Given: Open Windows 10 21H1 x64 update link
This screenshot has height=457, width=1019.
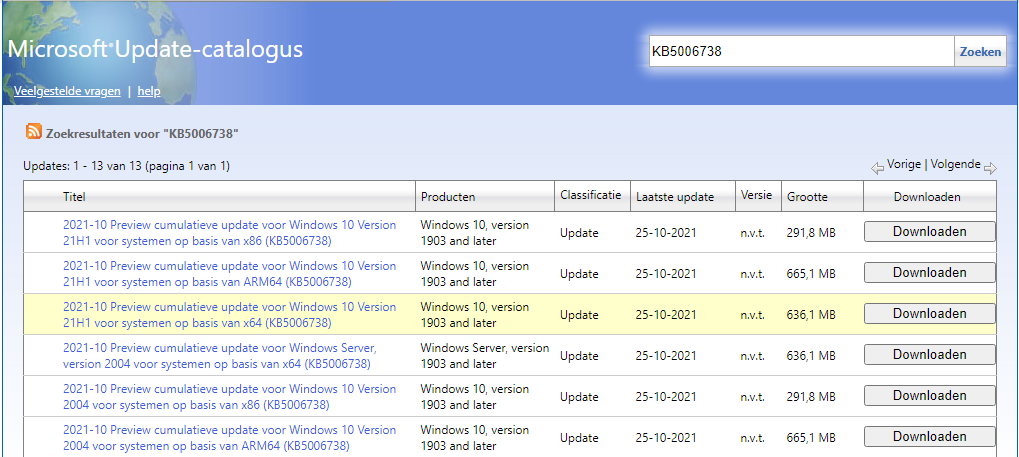Looking at the screenshot, I should pyautogui.click(x=229, y=315).
